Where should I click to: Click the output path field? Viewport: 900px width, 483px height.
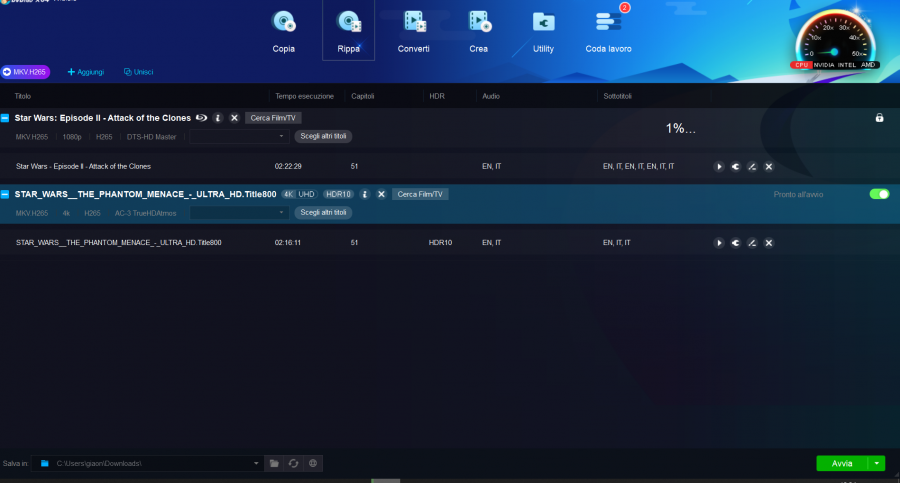click(146, 463)
